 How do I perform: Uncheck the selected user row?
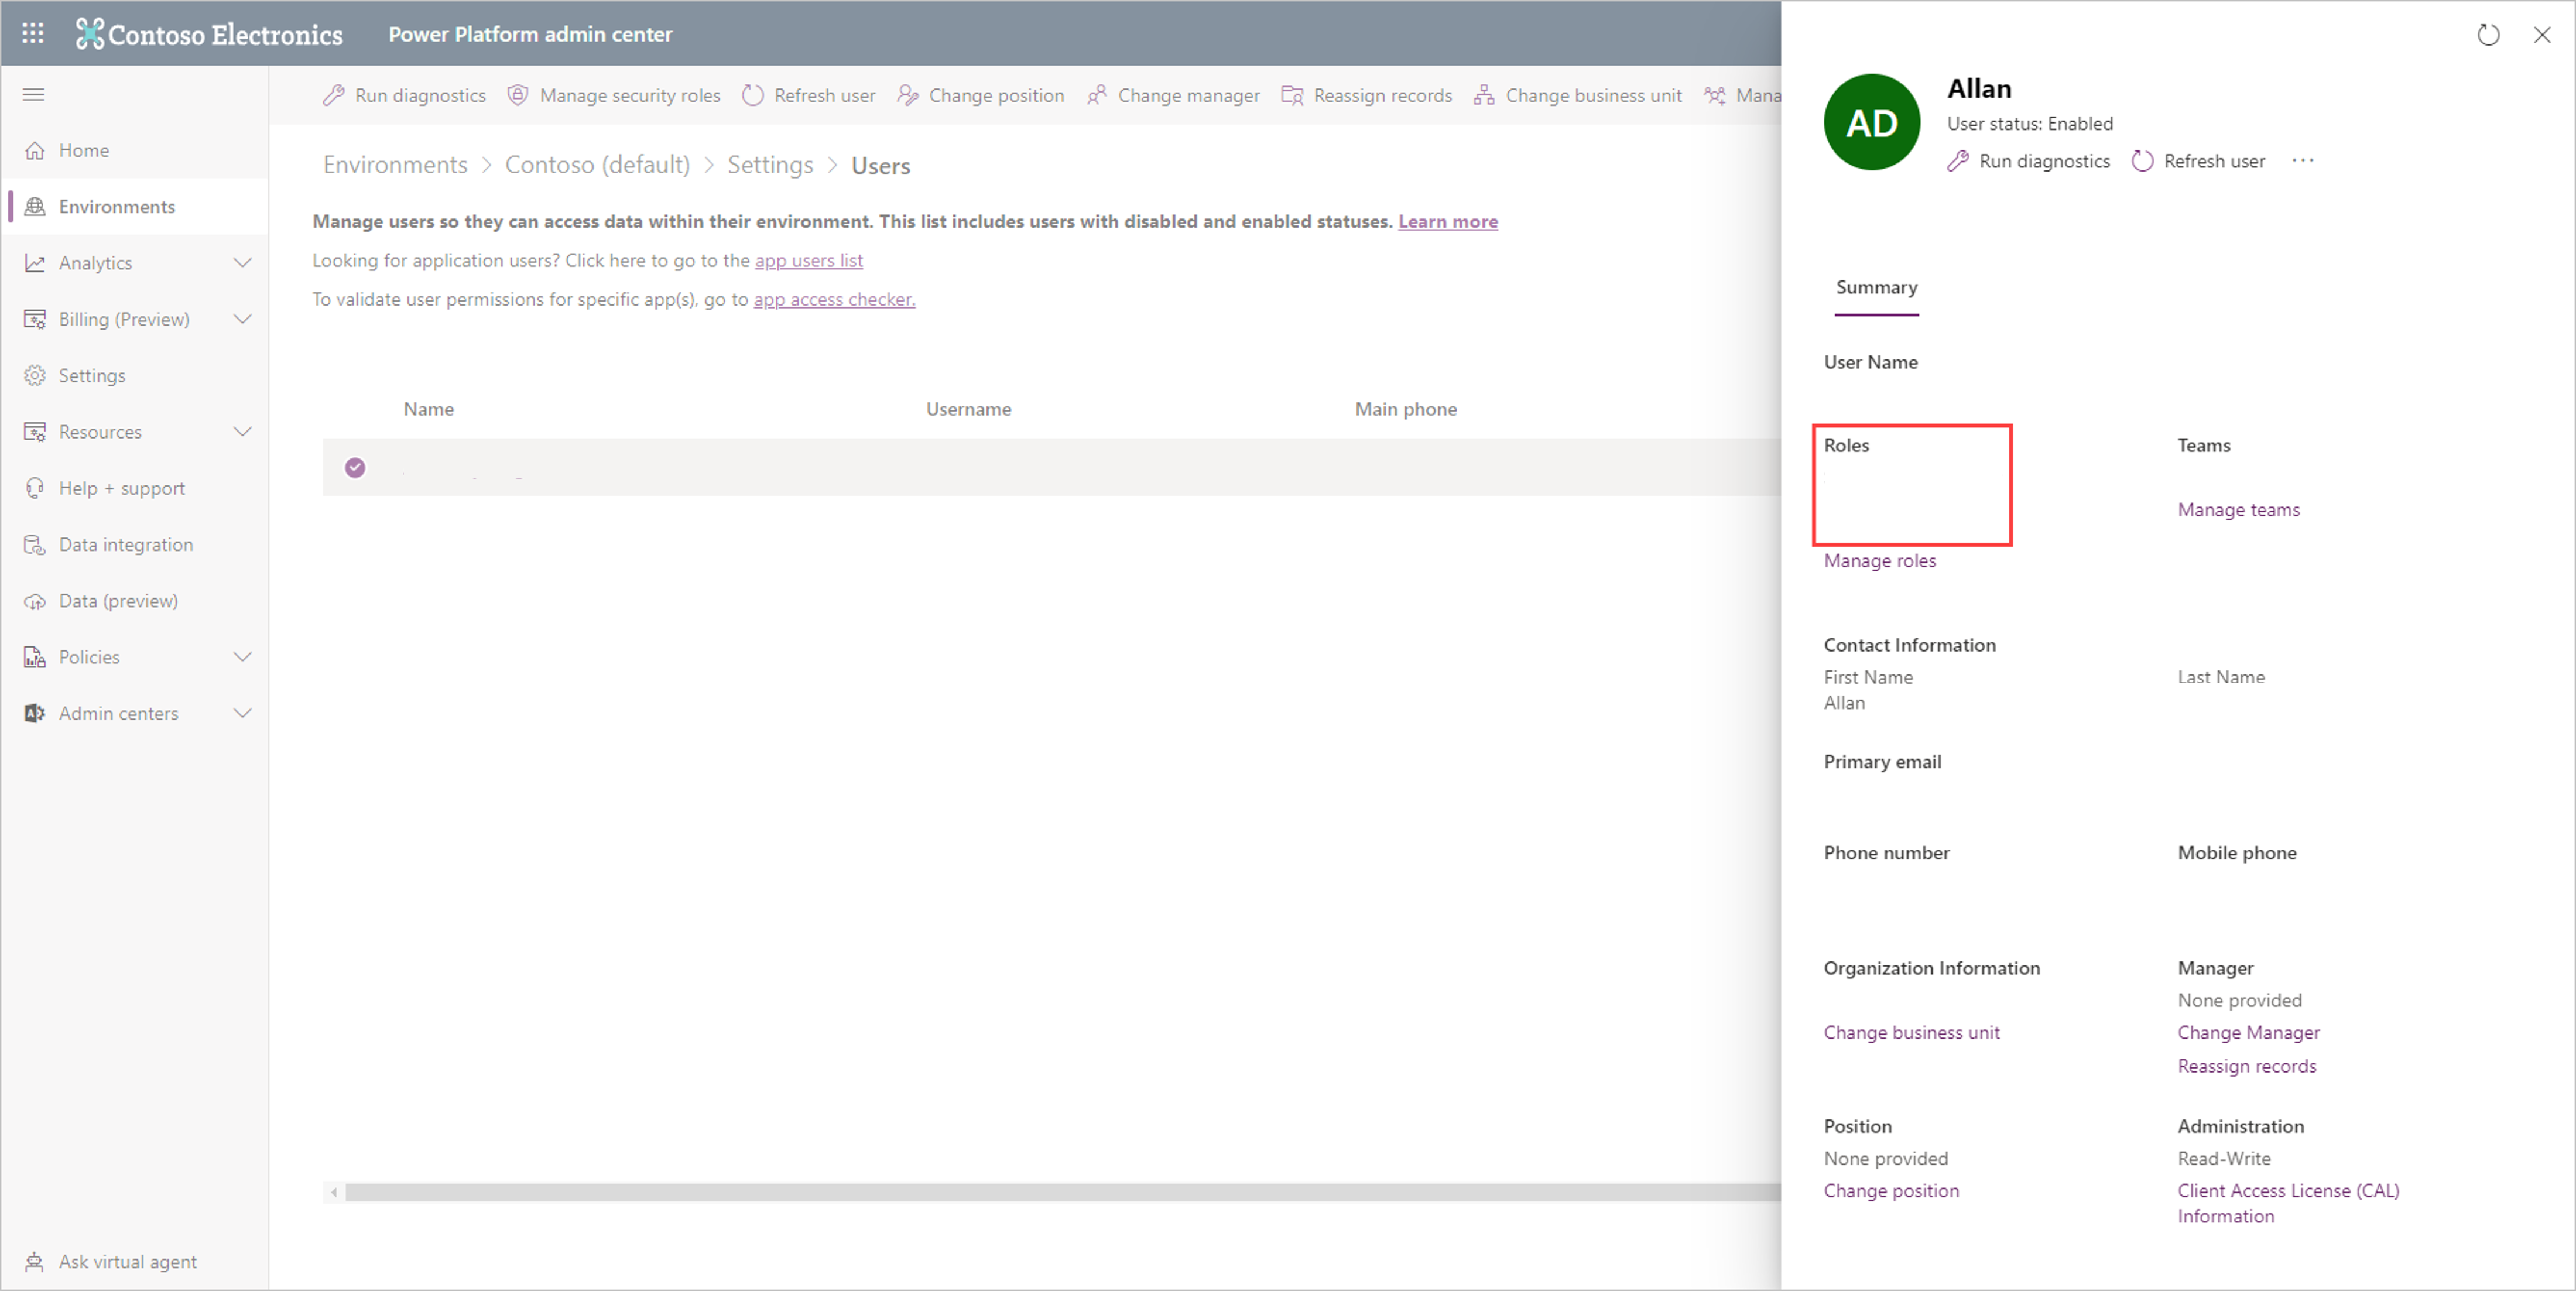[355, 467]
